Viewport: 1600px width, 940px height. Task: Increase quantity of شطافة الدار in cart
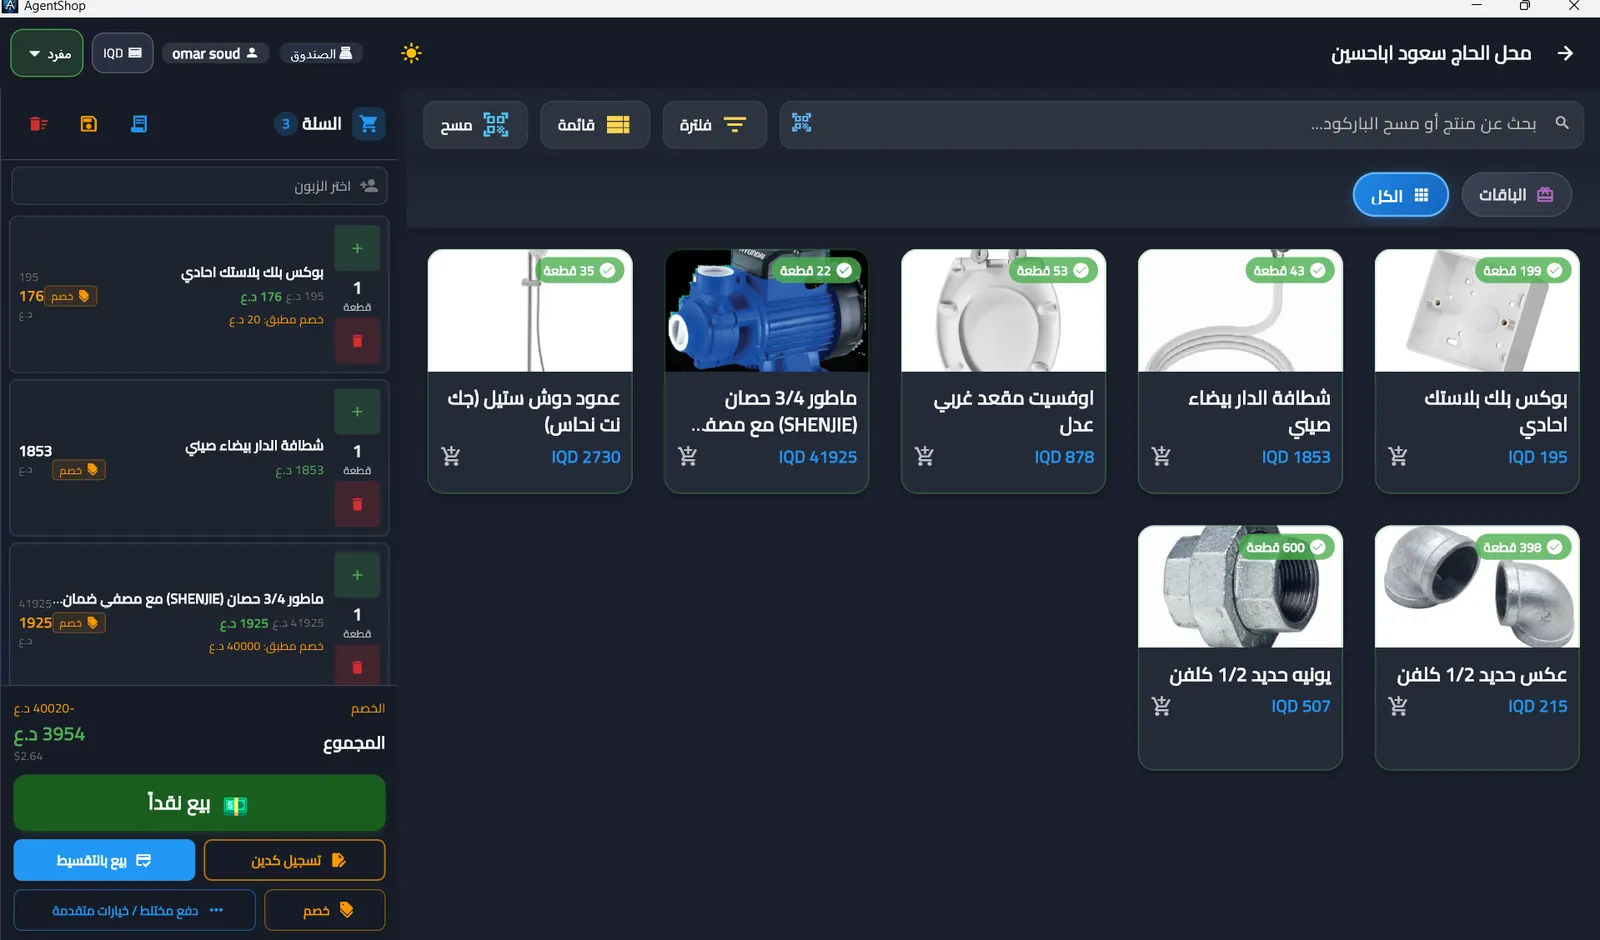point(357,412)
